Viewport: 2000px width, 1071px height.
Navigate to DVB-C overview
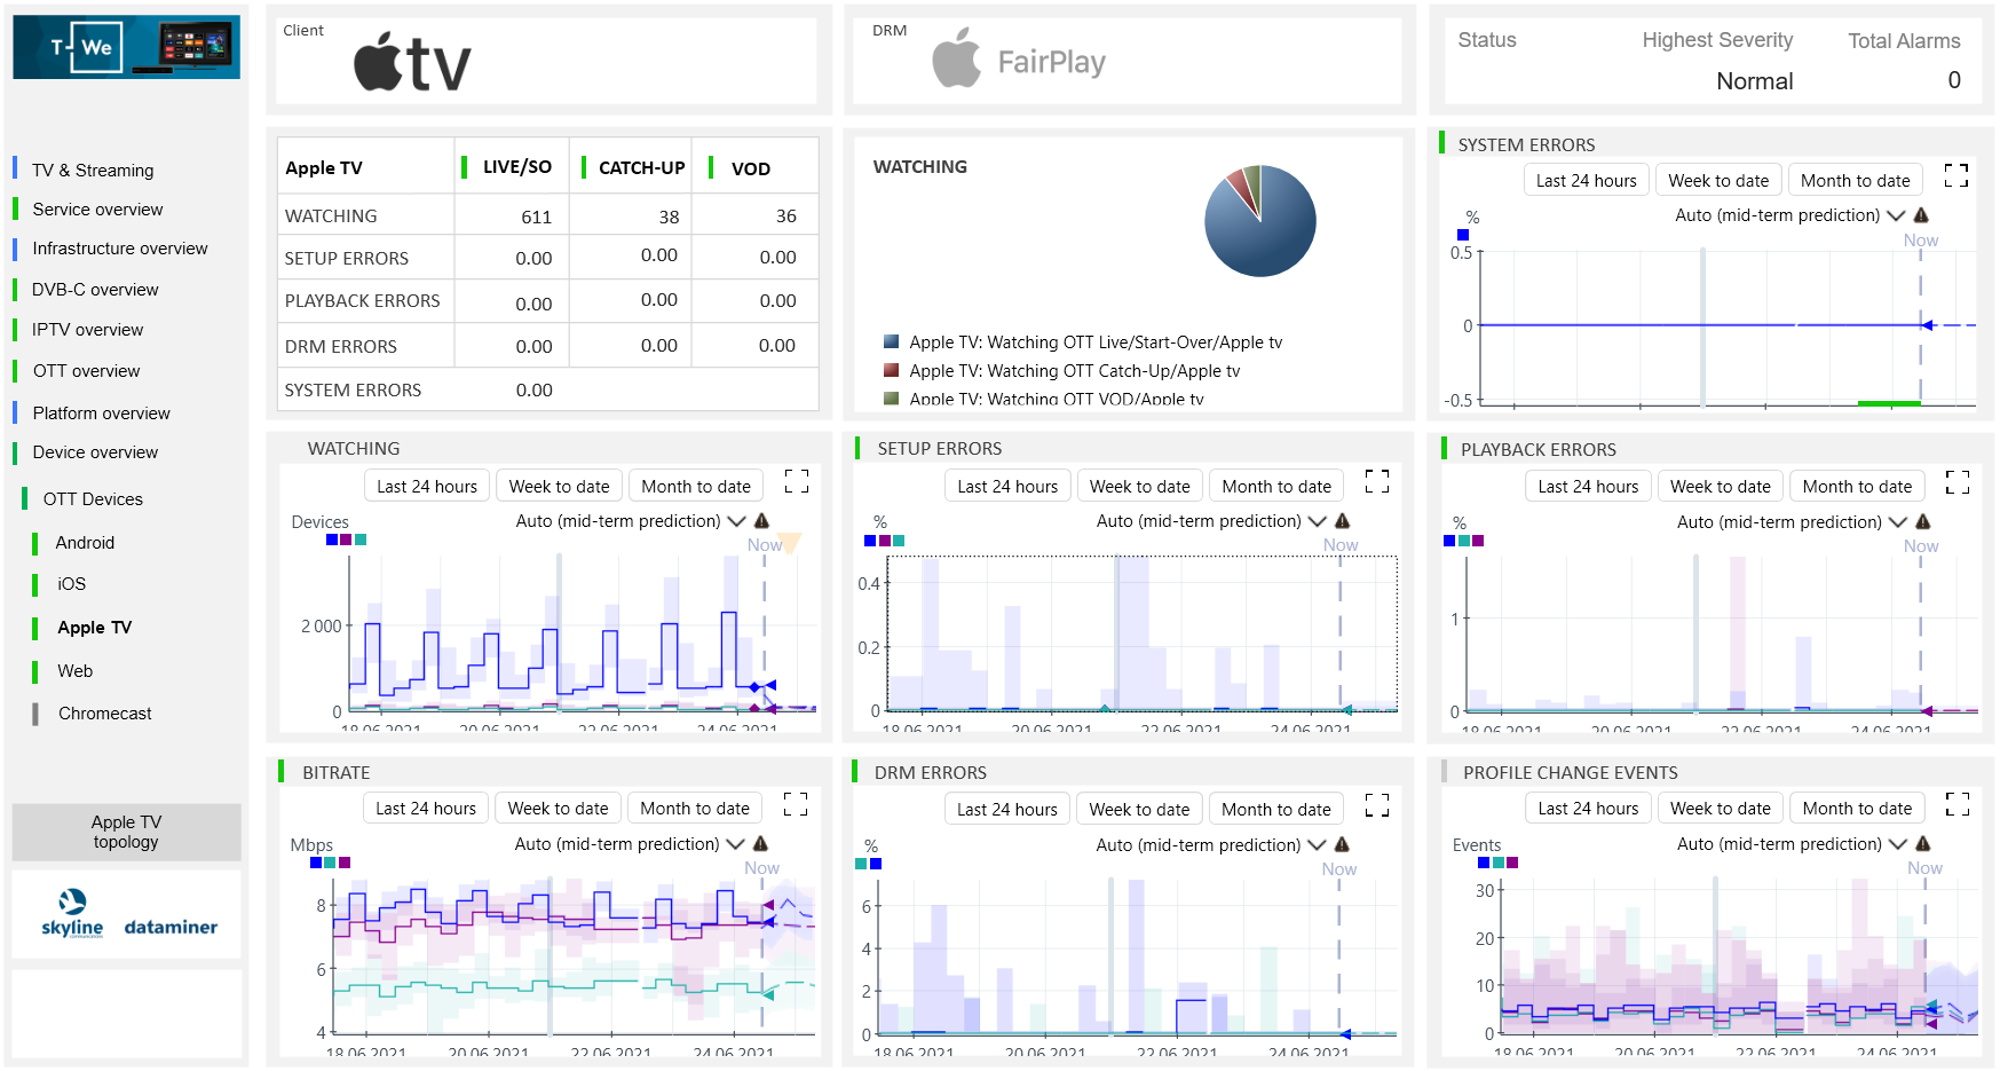pyautogui.click(x=95, y=289)
